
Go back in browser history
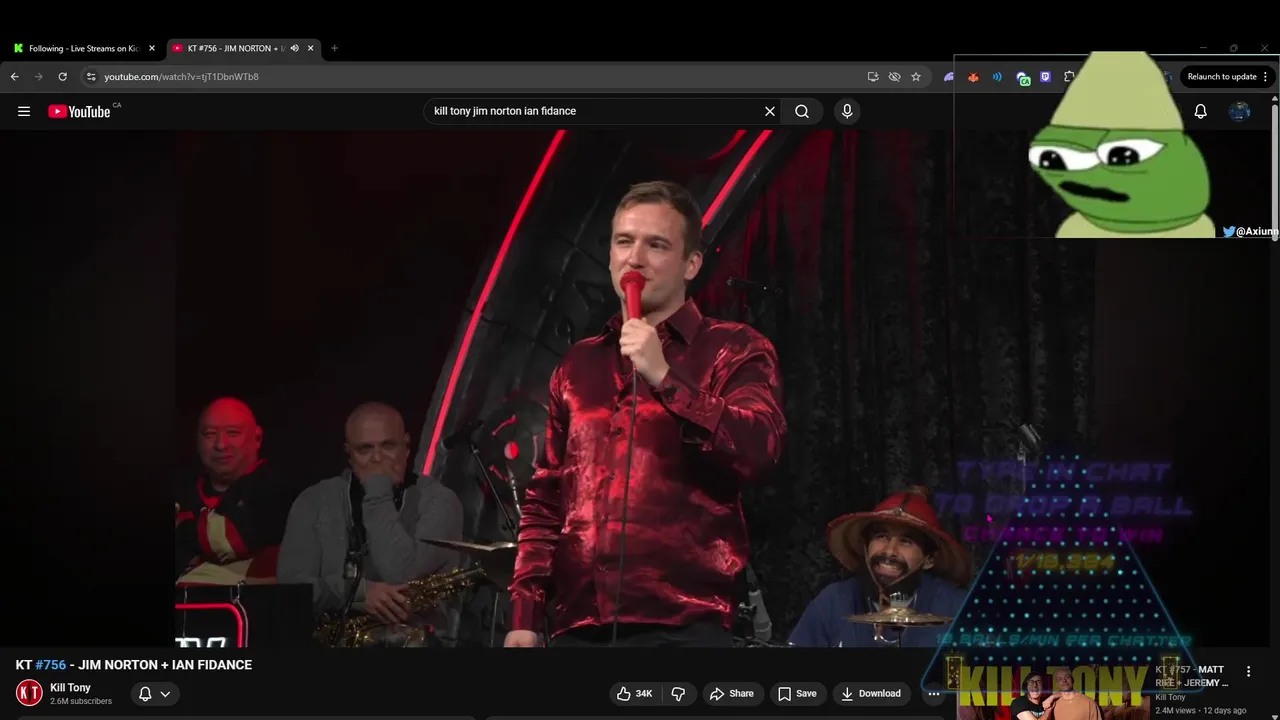click(x=14, y=77)
